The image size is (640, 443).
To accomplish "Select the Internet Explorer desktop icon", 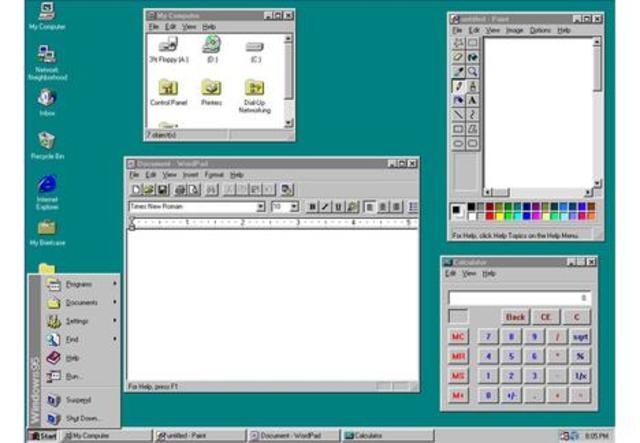I will pyautogui.click(x=47, y=192).
